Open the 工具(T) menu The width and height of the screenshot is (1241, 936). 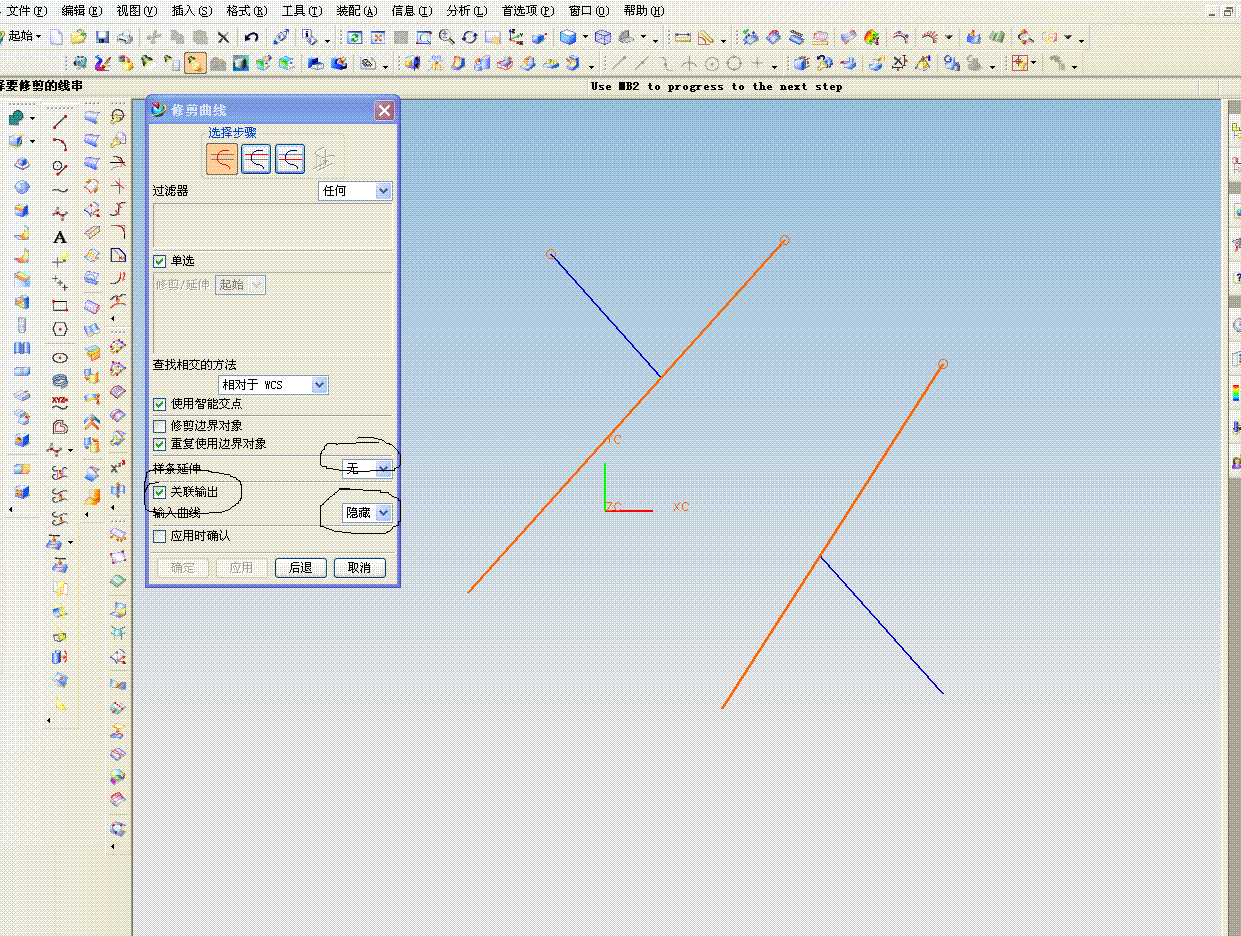coord(301,11)
